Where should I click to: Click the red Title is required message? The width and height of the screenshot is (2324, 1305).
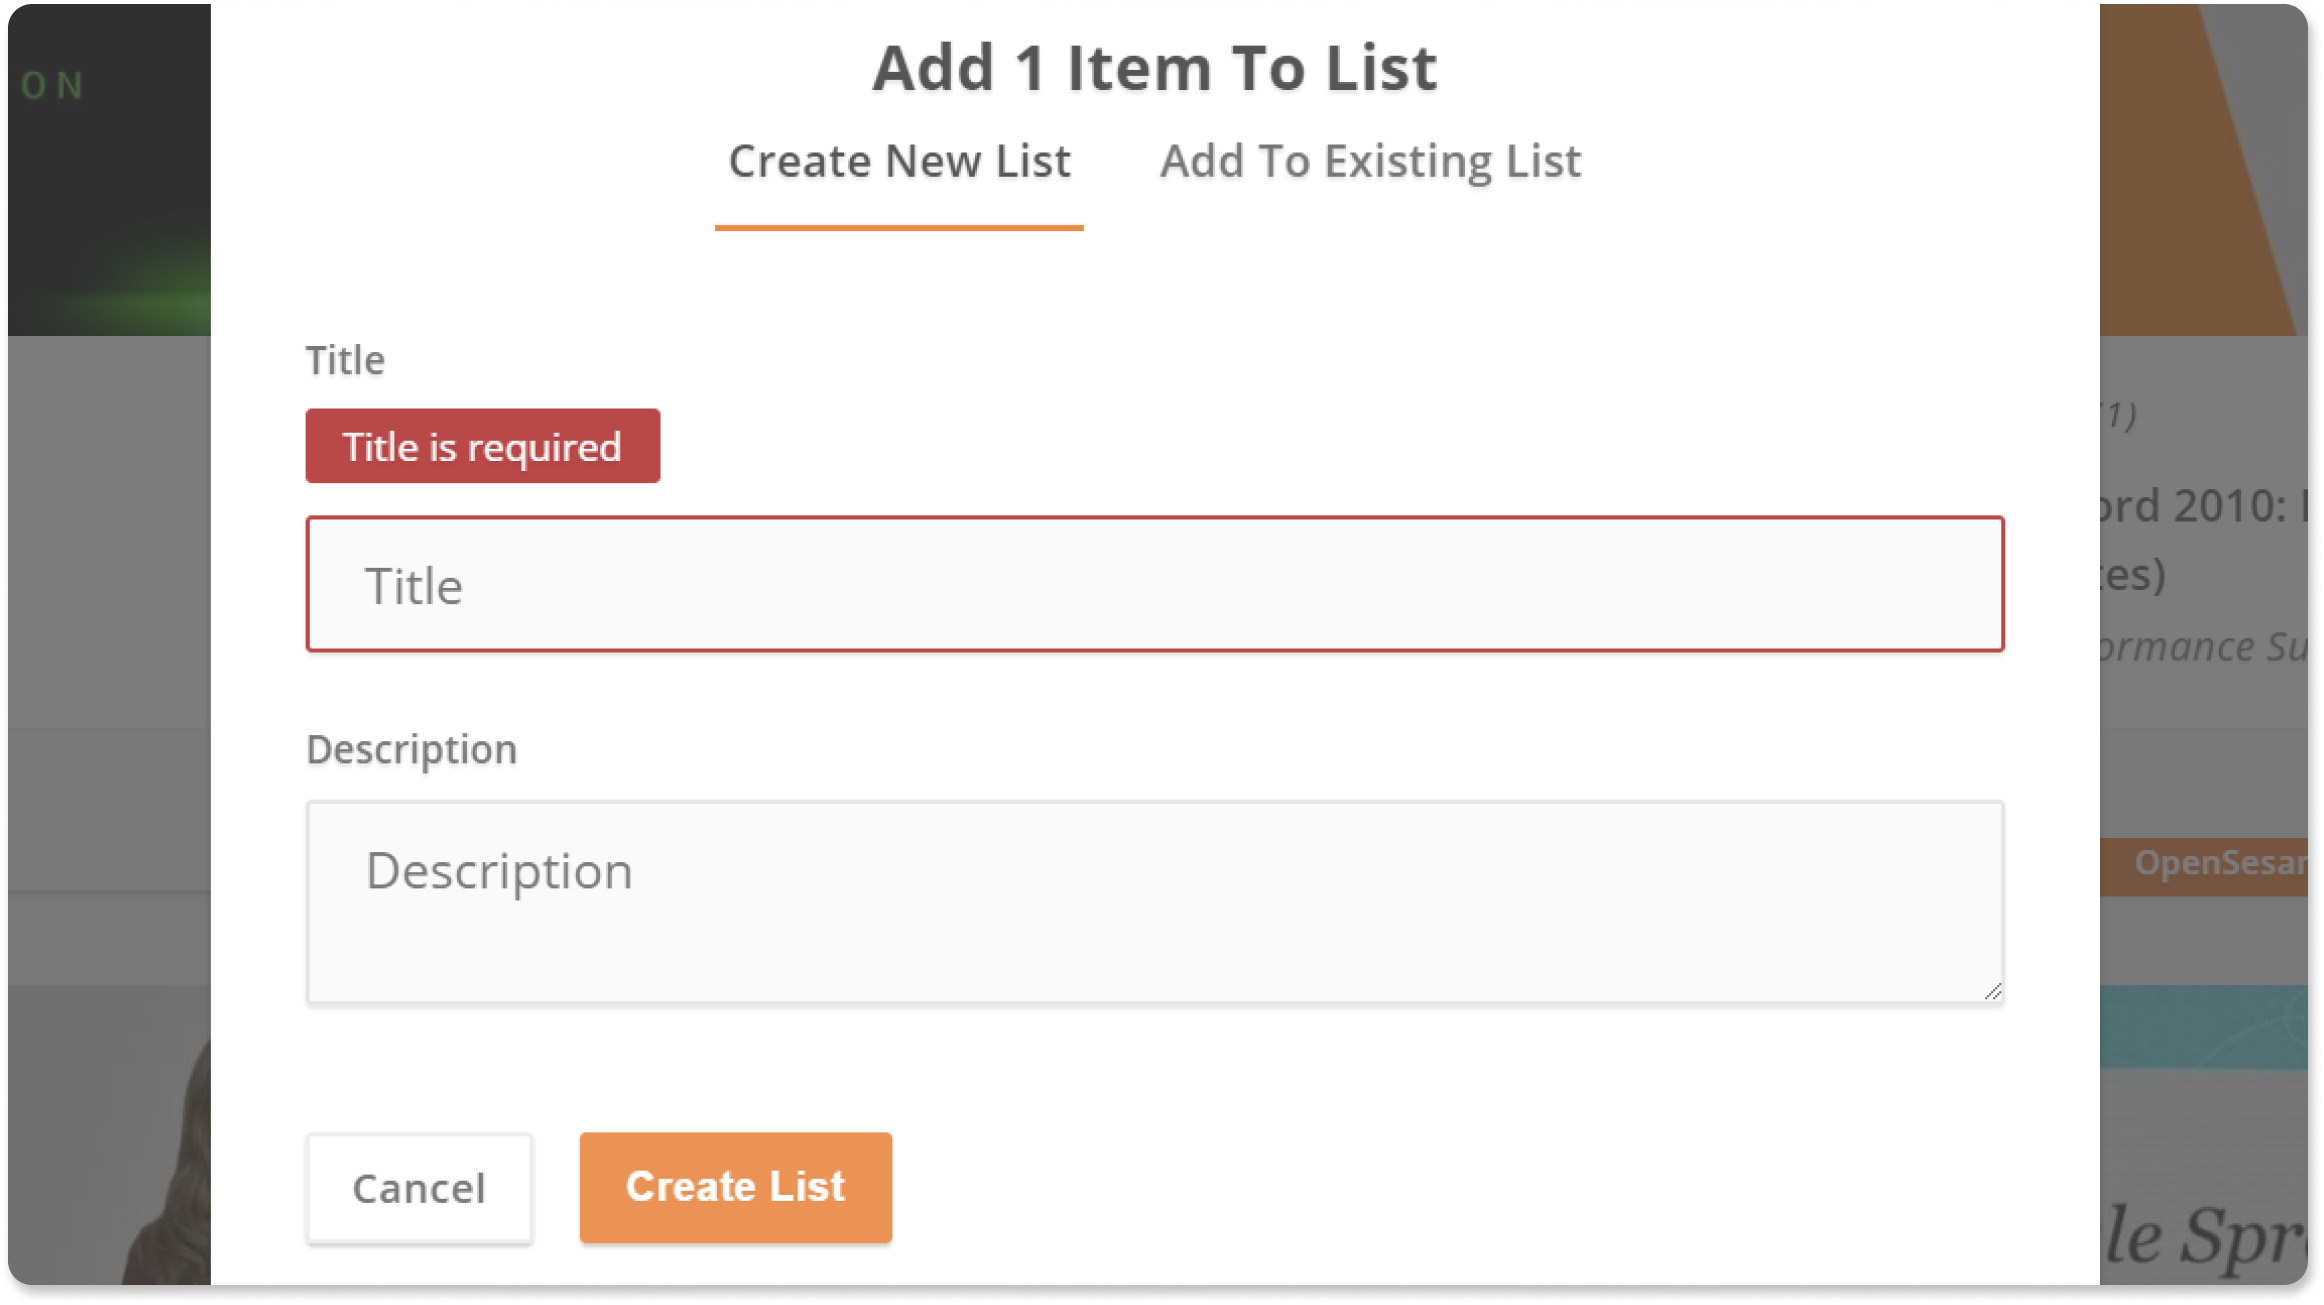pos(483,446)
